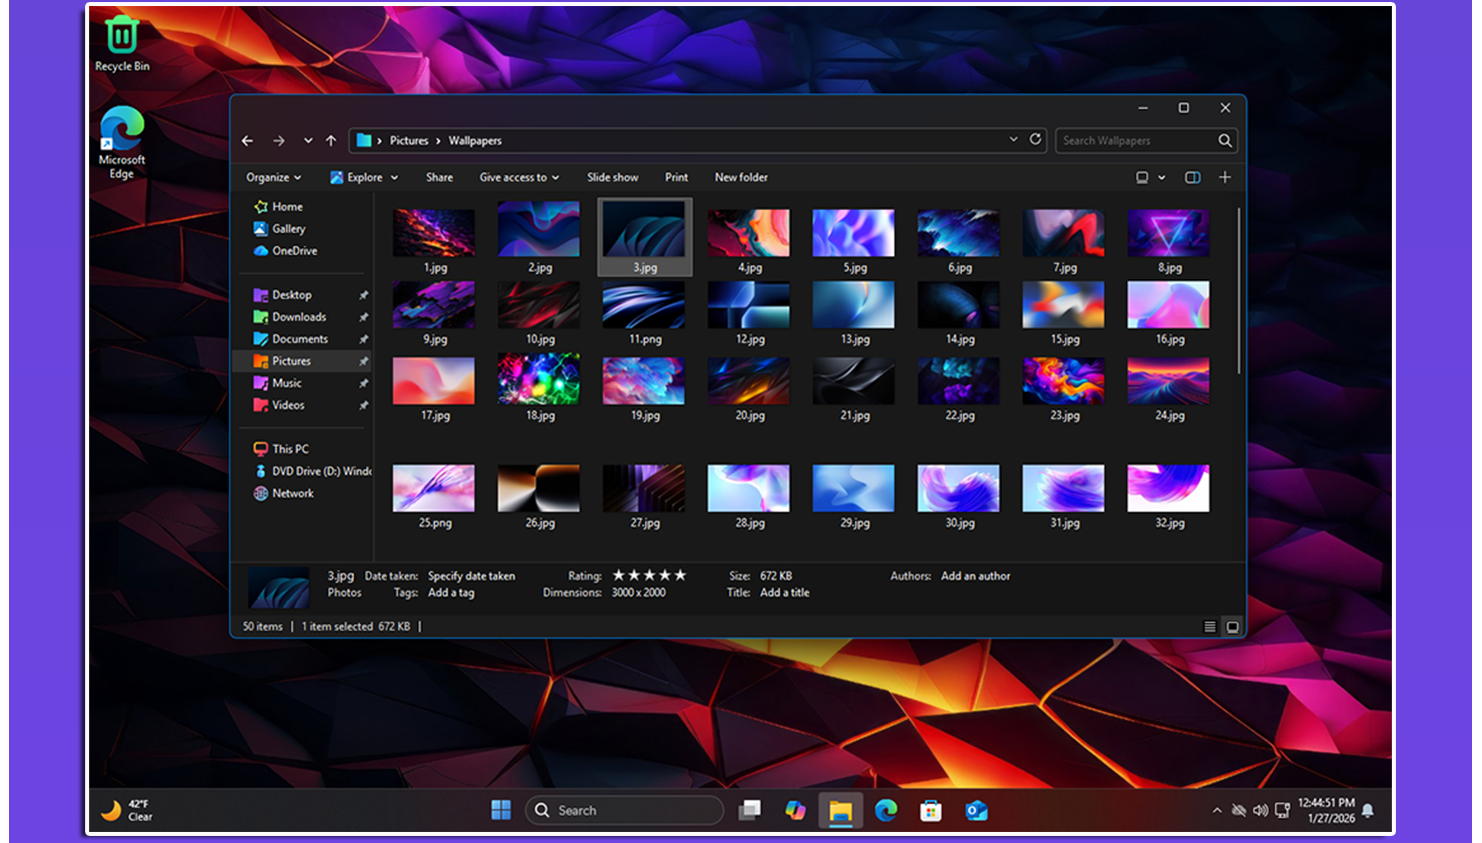Set rating to five stars
1482x843 pixels.
(680, 575)
